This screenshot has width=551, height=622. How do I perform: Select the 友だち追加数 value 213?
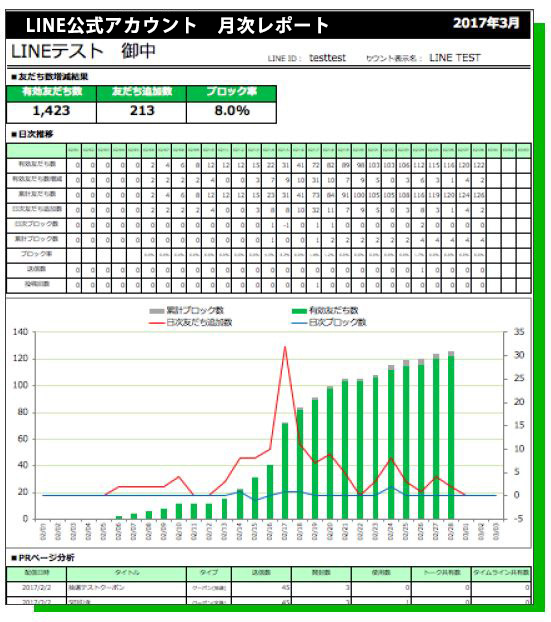click(x=142, y=111)
